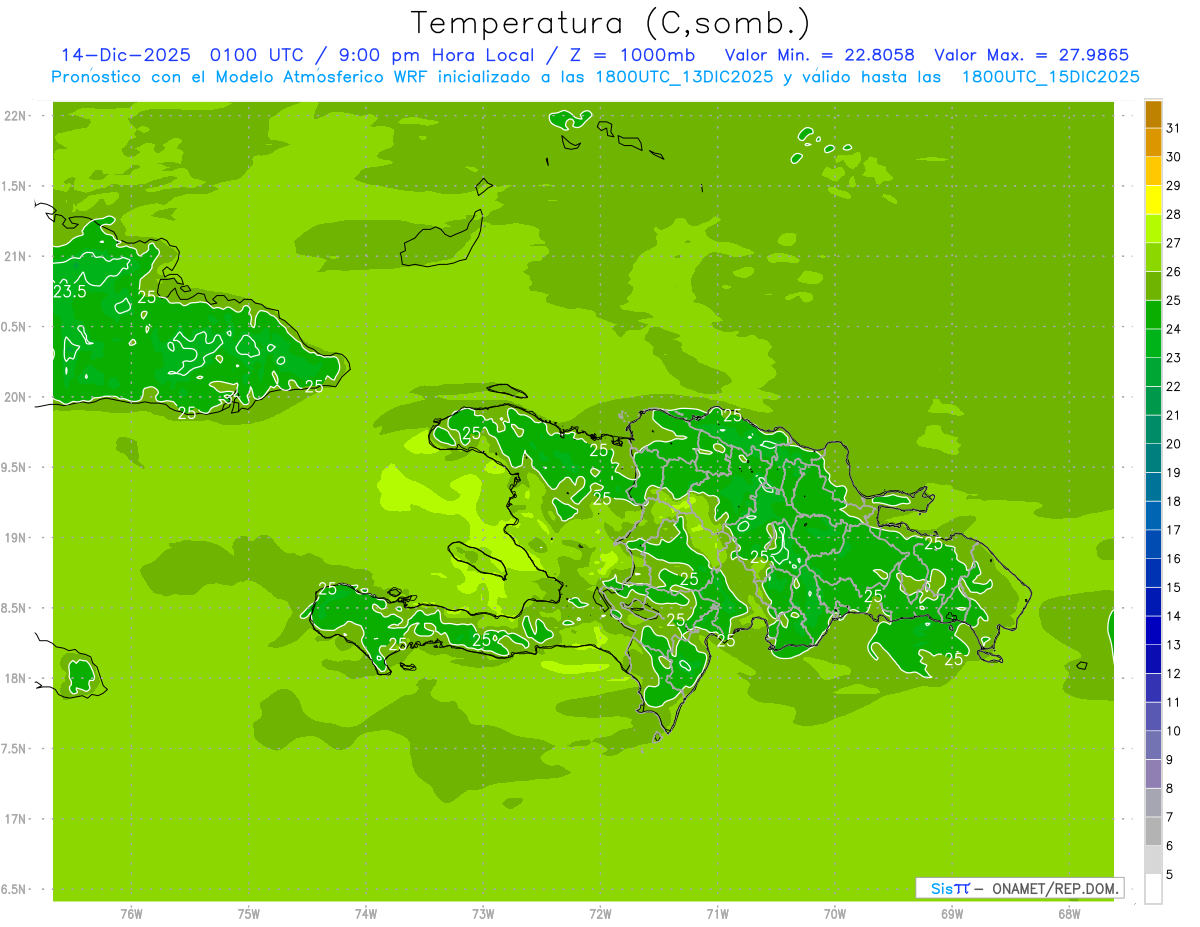The width and height of the screenshot is (1200, 927).
Task: Pick the purple legend swatch above 8
Action: pyautogui.click(x=1153, y=774)
